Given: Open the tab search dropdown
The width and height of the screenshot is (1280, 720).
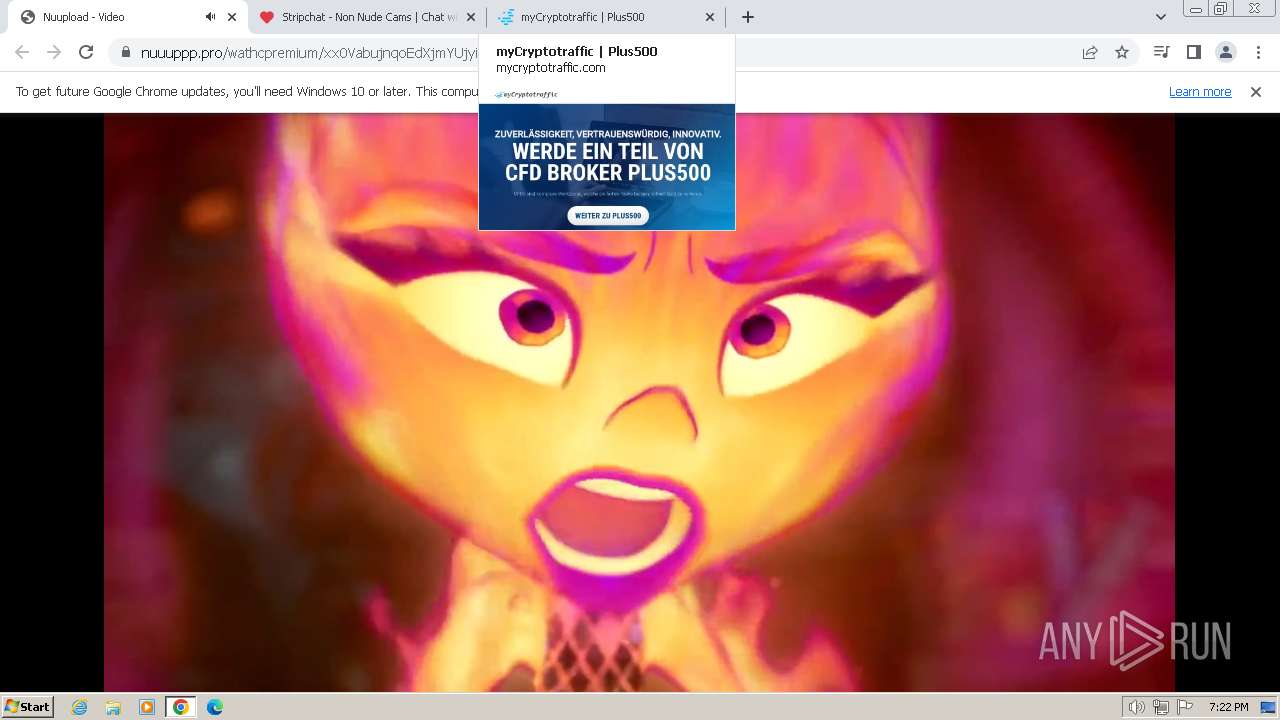Looking at the screenshot, I should point(1160,17).
